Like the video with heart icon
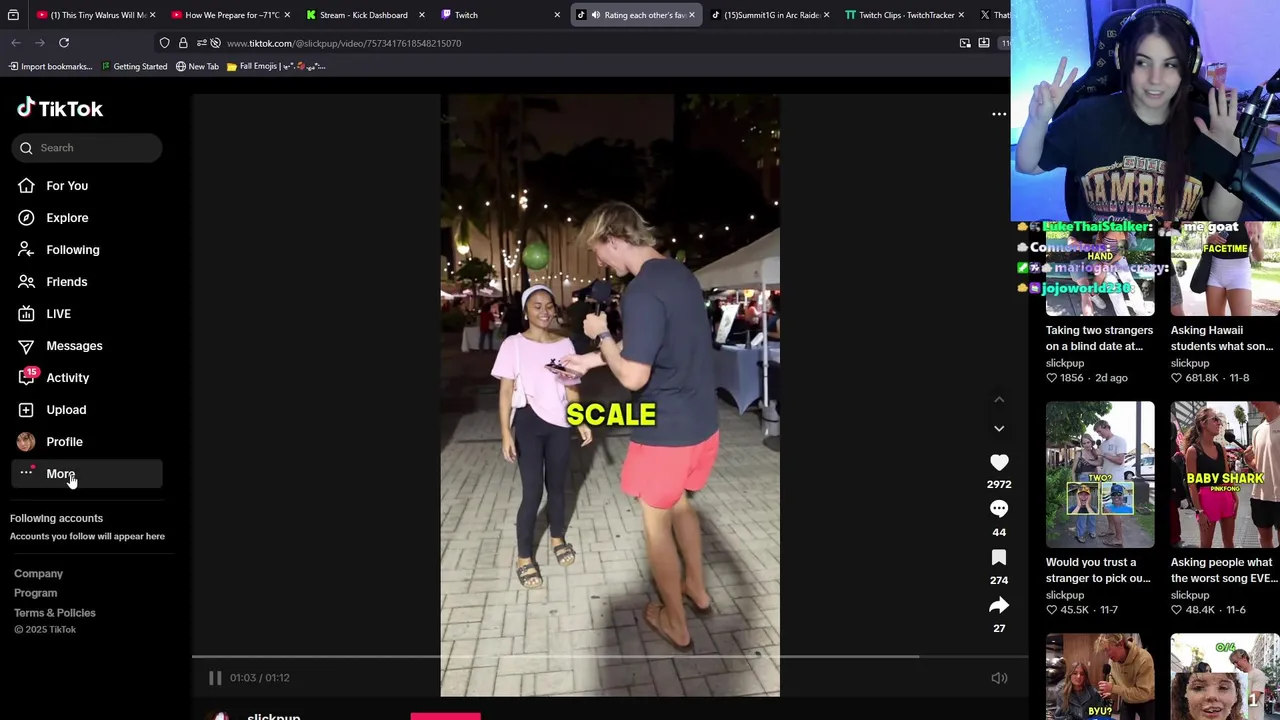Viewport: 1280px width, 720px height. point(999,463)
